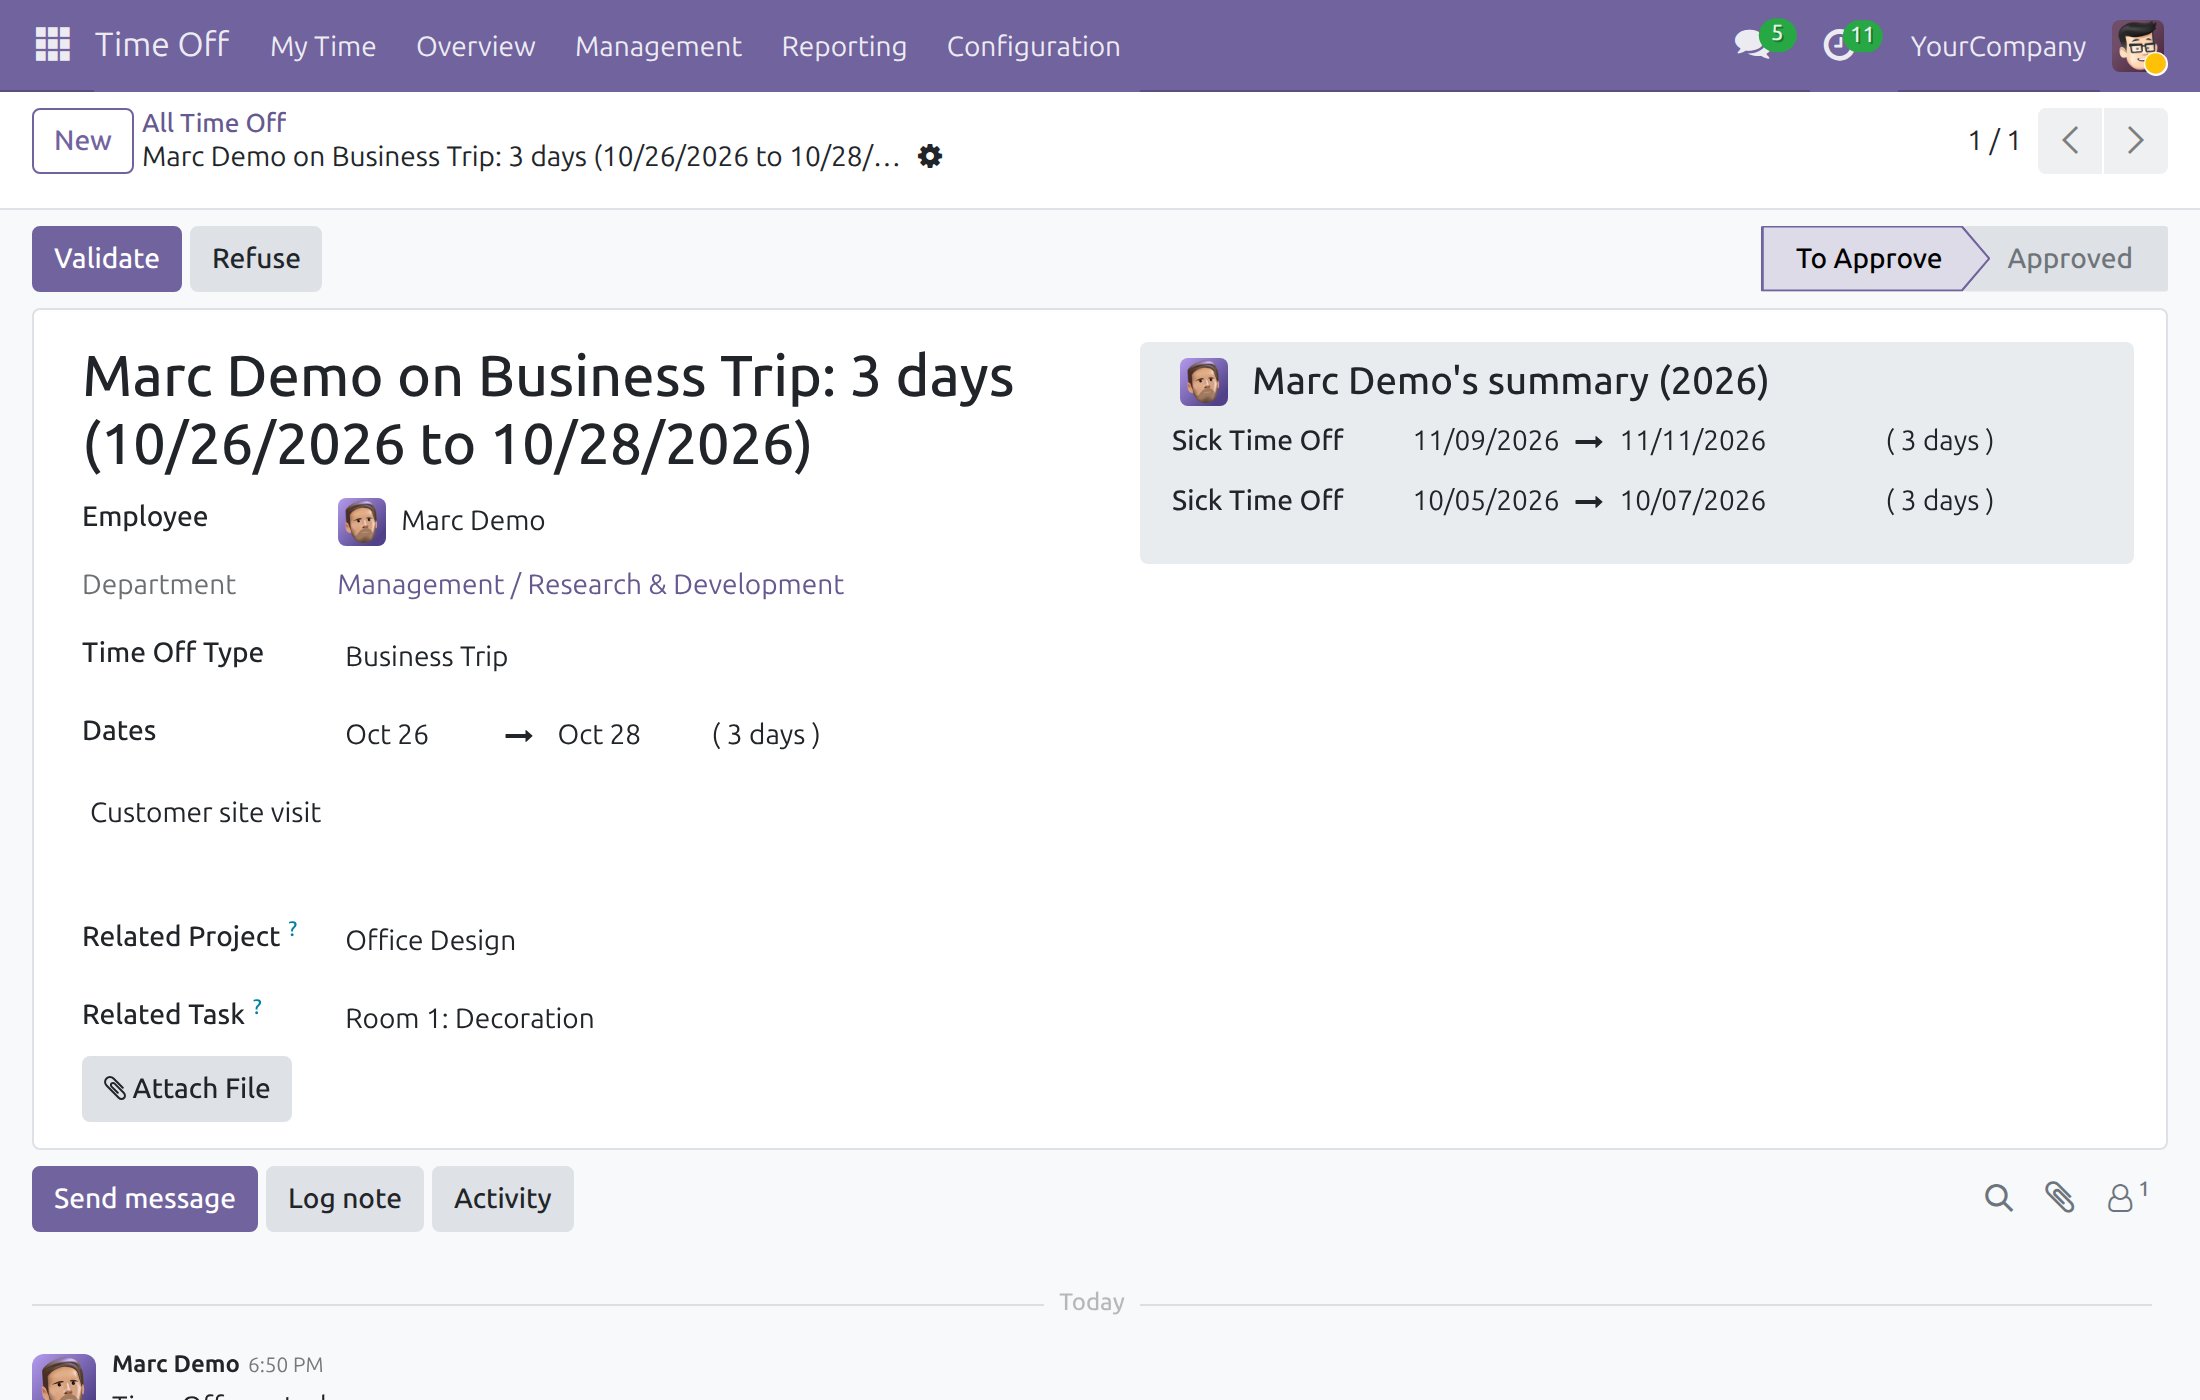
Task: Open the apps grid menu icon
Action: pos(52,45)
